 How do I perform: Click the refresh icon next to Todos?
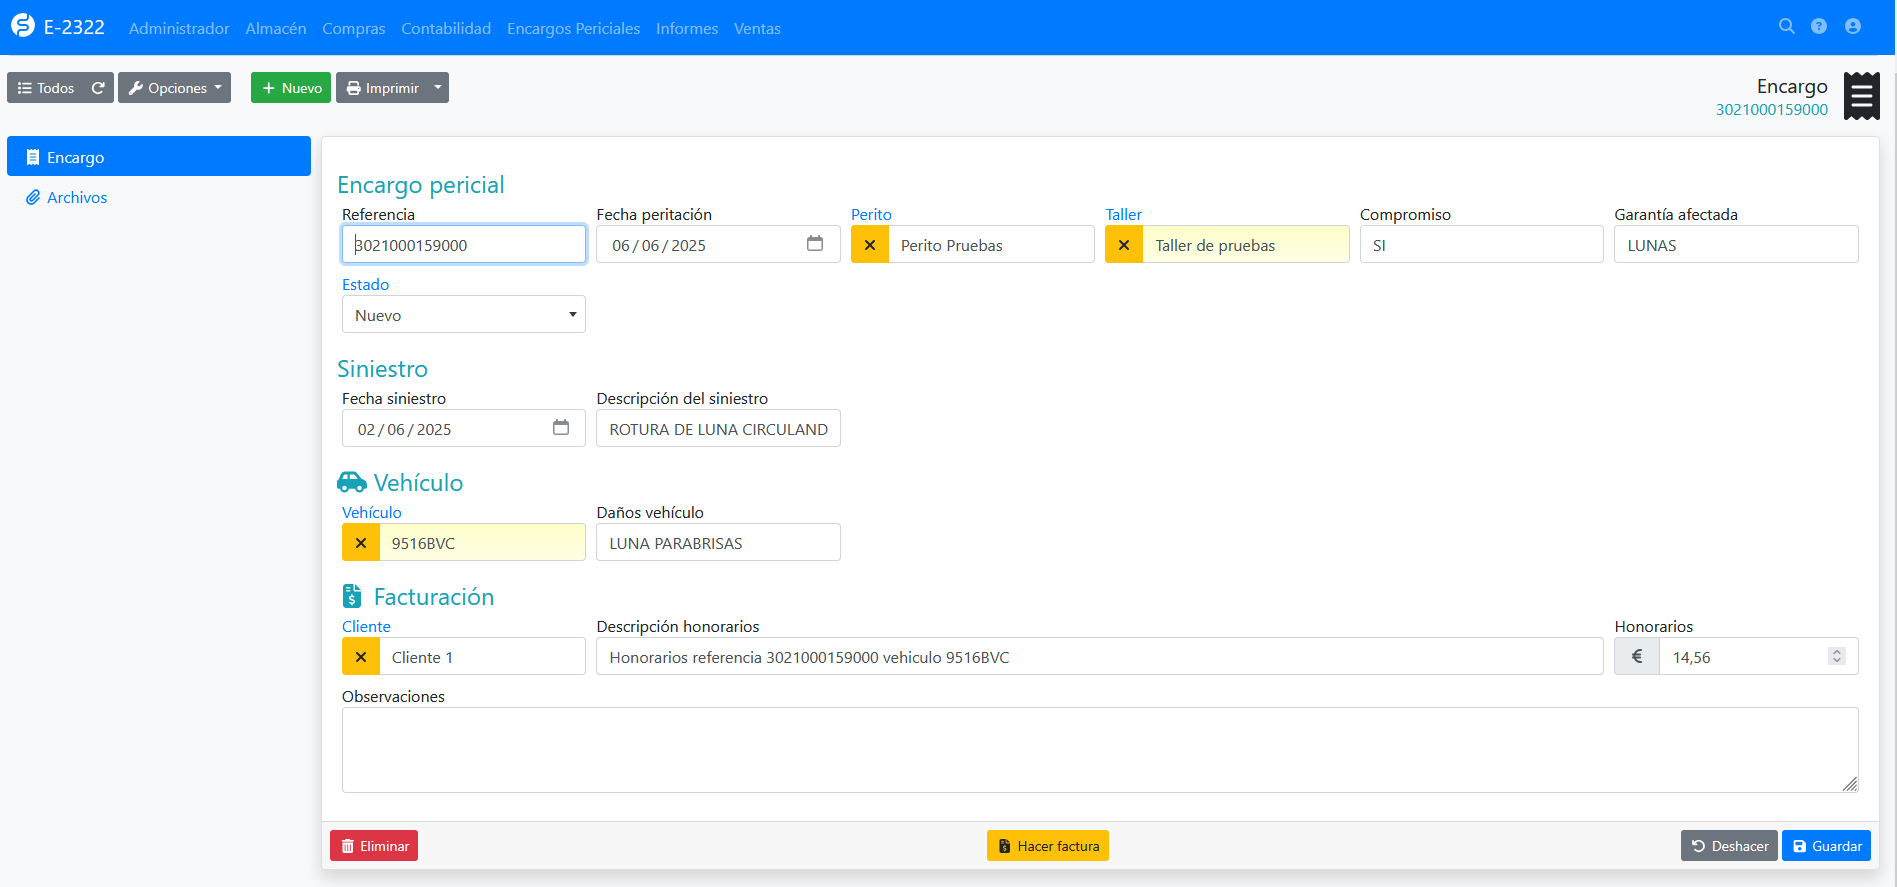pyautogui.click(x=98, y=88)
